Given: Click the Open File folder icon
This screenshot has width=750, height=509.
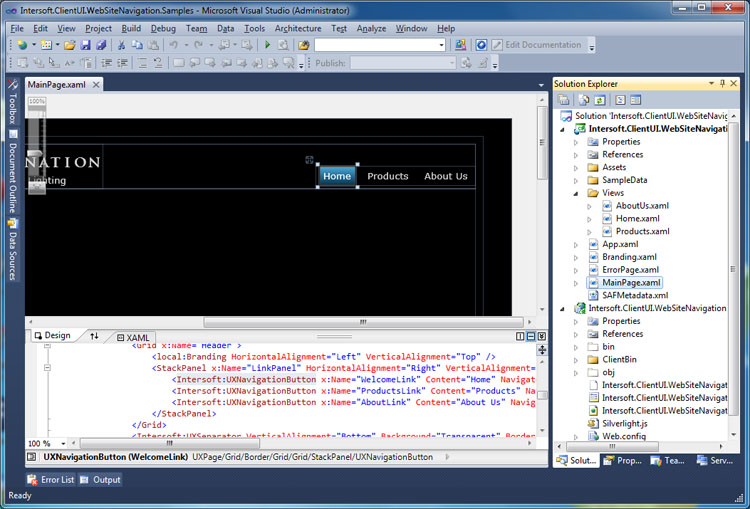Looking at the screenshot, I should 70,45.
